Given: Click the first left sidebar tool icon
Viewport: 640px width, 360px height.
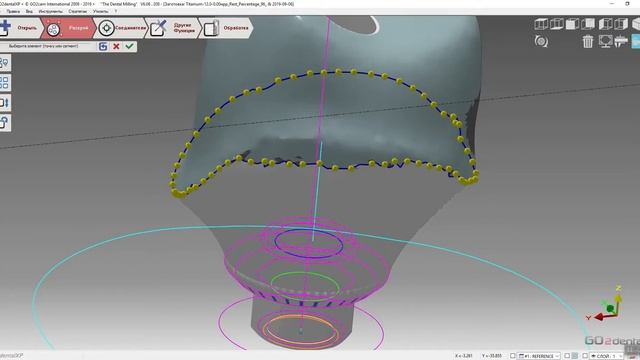Looking at the screenshot, I should click(4, 63).
